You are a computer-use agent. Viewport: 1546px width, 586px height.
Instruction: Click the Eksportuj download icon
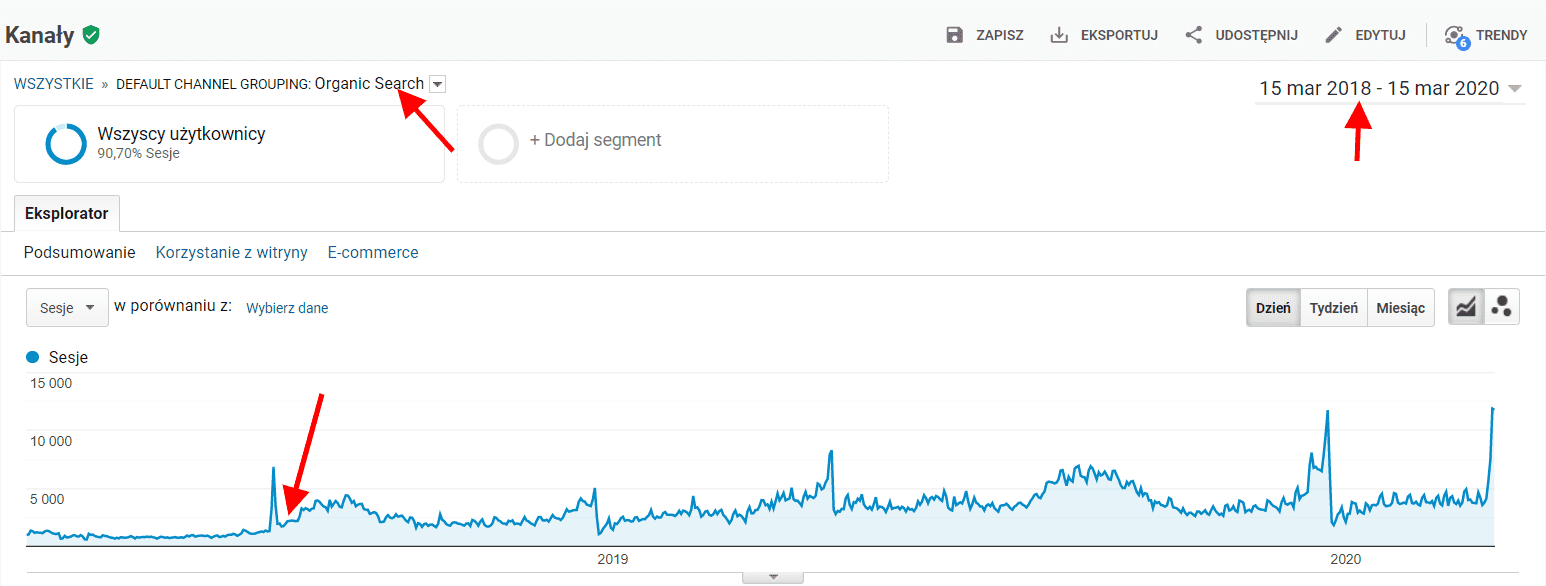[1059, 35]
